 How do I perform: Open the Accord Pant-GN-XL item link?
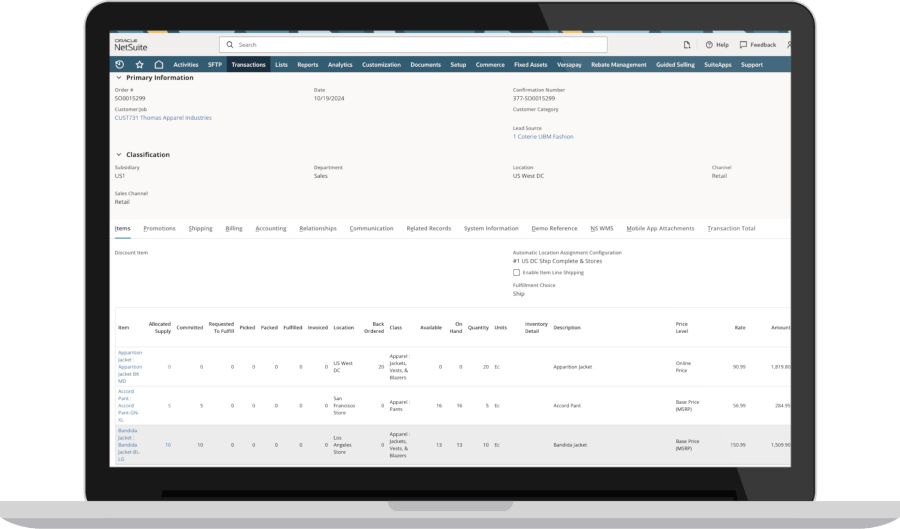(129, 406)
